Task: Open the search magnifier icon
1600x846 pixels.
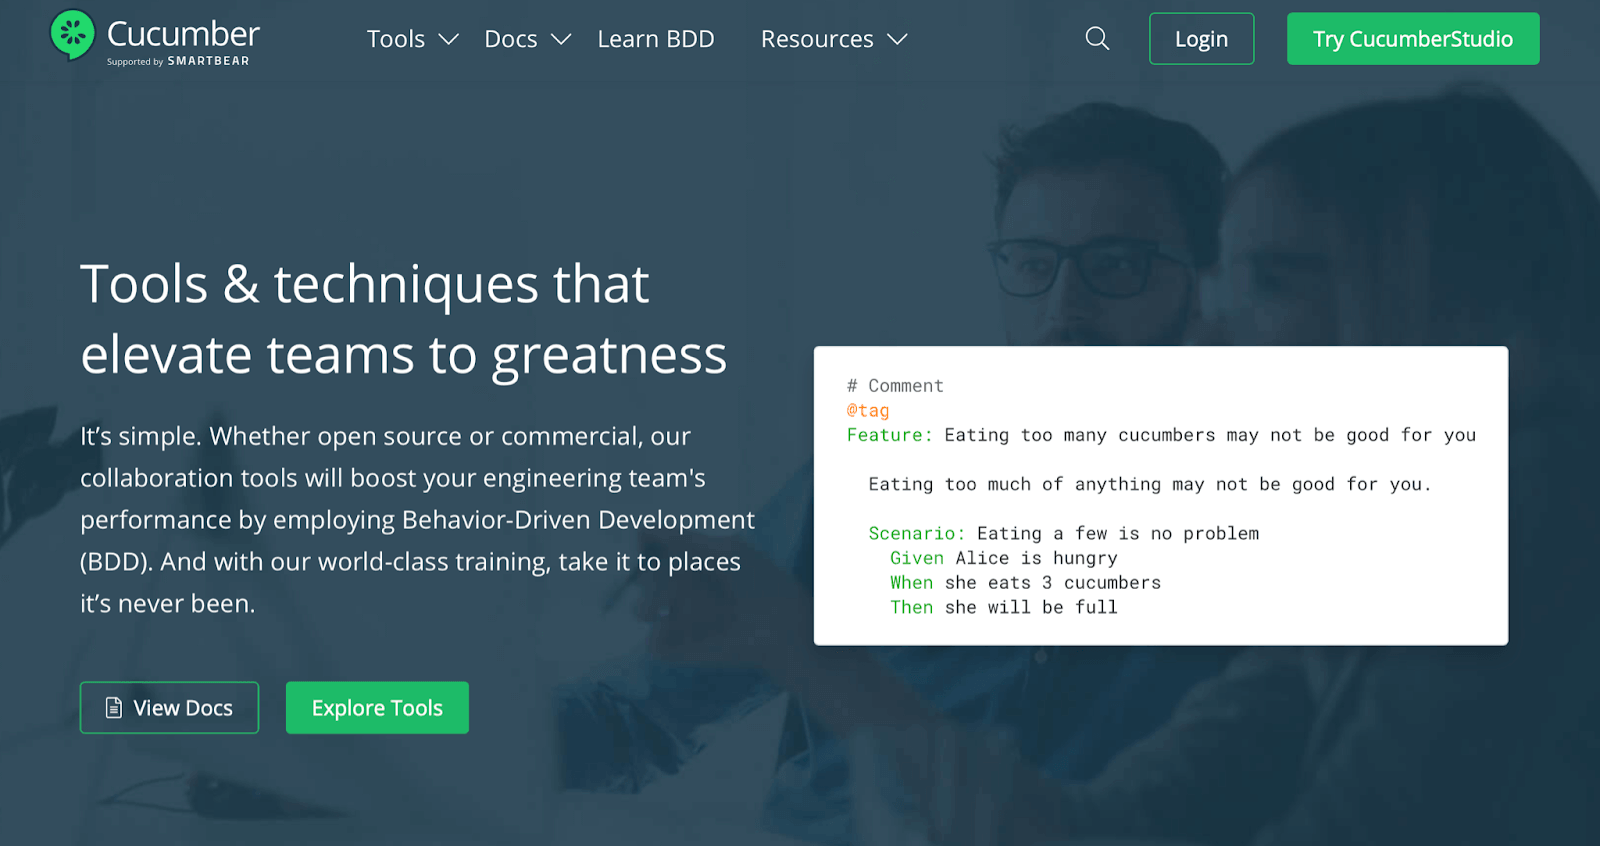Action: (1097, 39)
